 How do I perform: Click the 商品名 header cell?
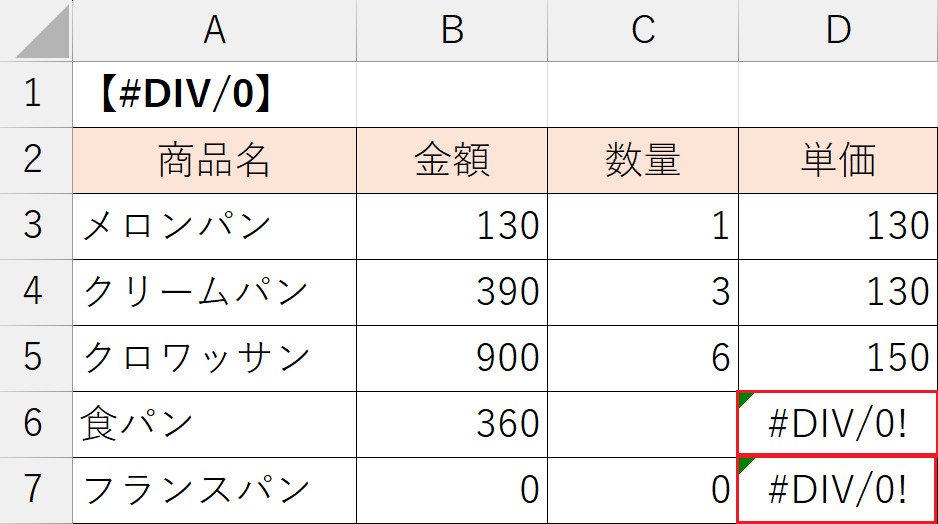coord(214,160)
